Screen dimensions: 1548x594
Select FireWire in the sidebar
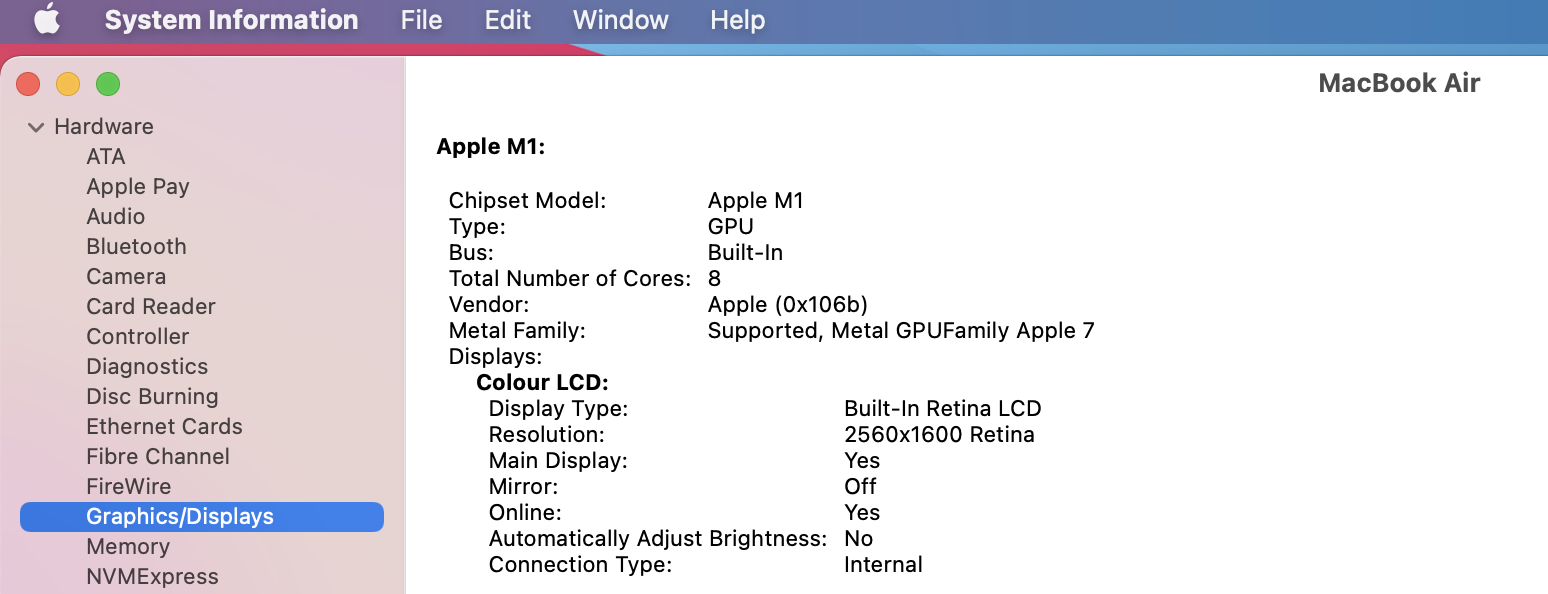[x=129, y=487]
